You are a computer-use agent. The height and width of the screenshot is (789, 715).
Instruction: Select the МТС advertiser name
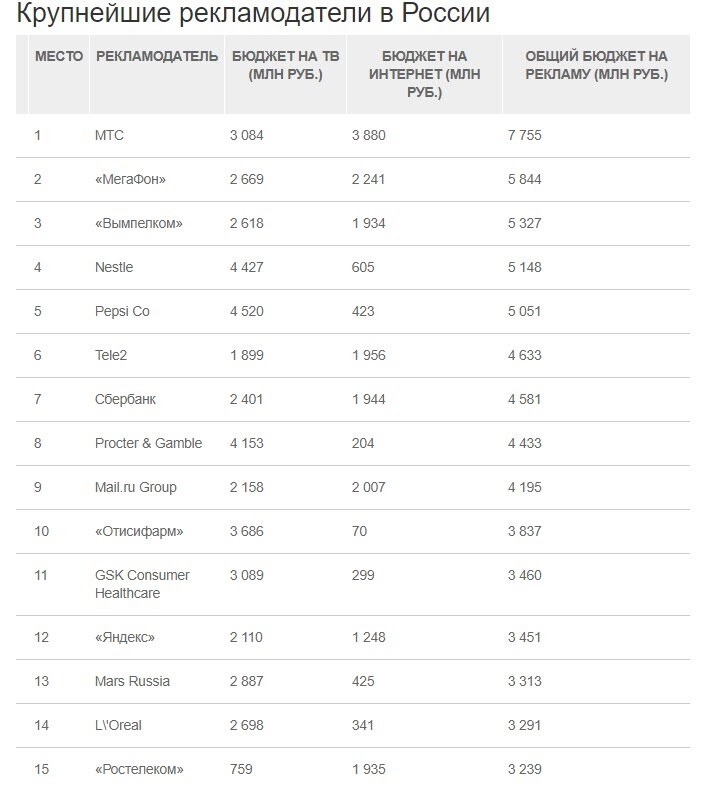tap(110, 135)
